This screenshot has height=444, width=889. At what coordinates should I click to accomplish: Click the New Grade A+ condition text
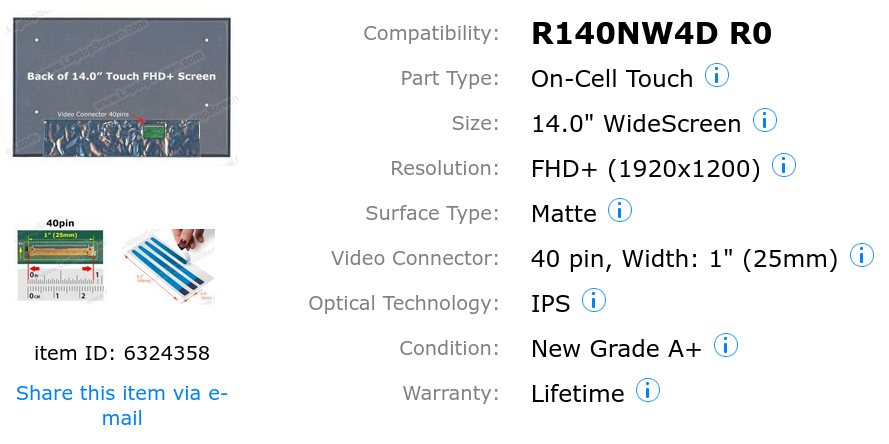616,349
